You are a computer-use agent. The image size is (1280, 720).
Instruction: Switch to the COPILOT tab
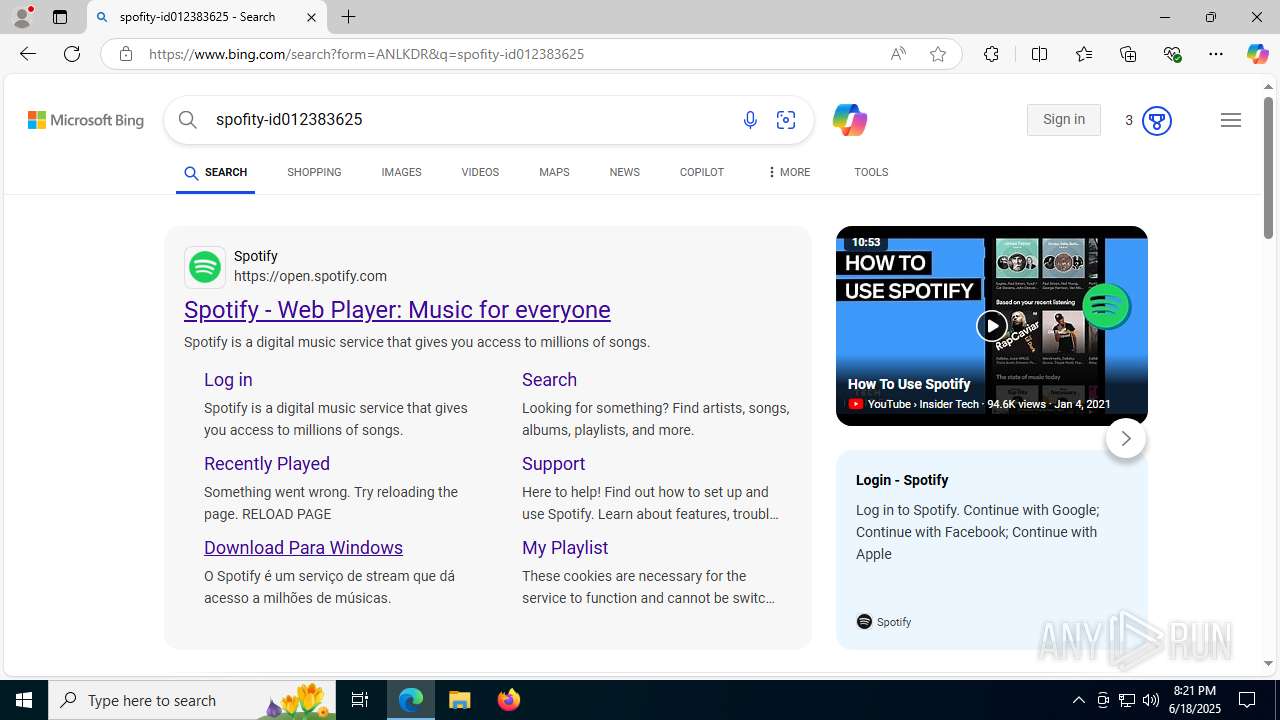tap(701, 172)
